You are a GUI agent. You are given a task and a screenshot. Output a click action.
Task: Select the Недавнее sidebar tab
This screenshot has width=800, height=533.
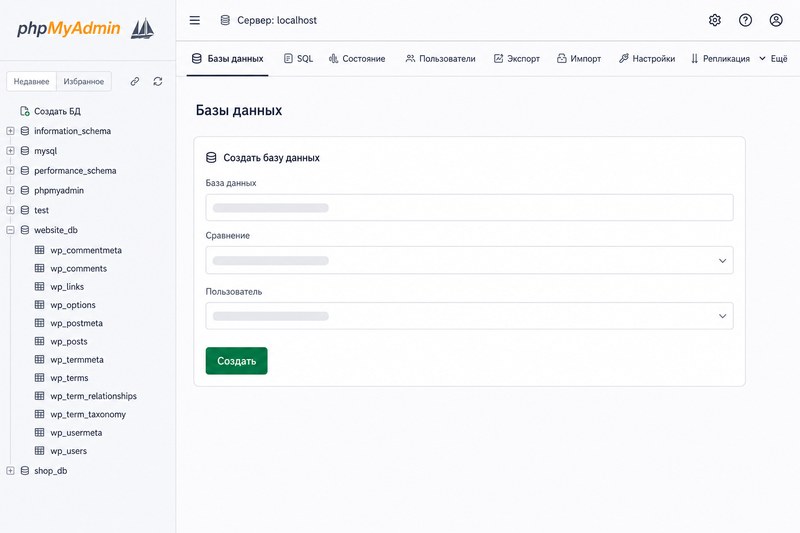[32, 81]
